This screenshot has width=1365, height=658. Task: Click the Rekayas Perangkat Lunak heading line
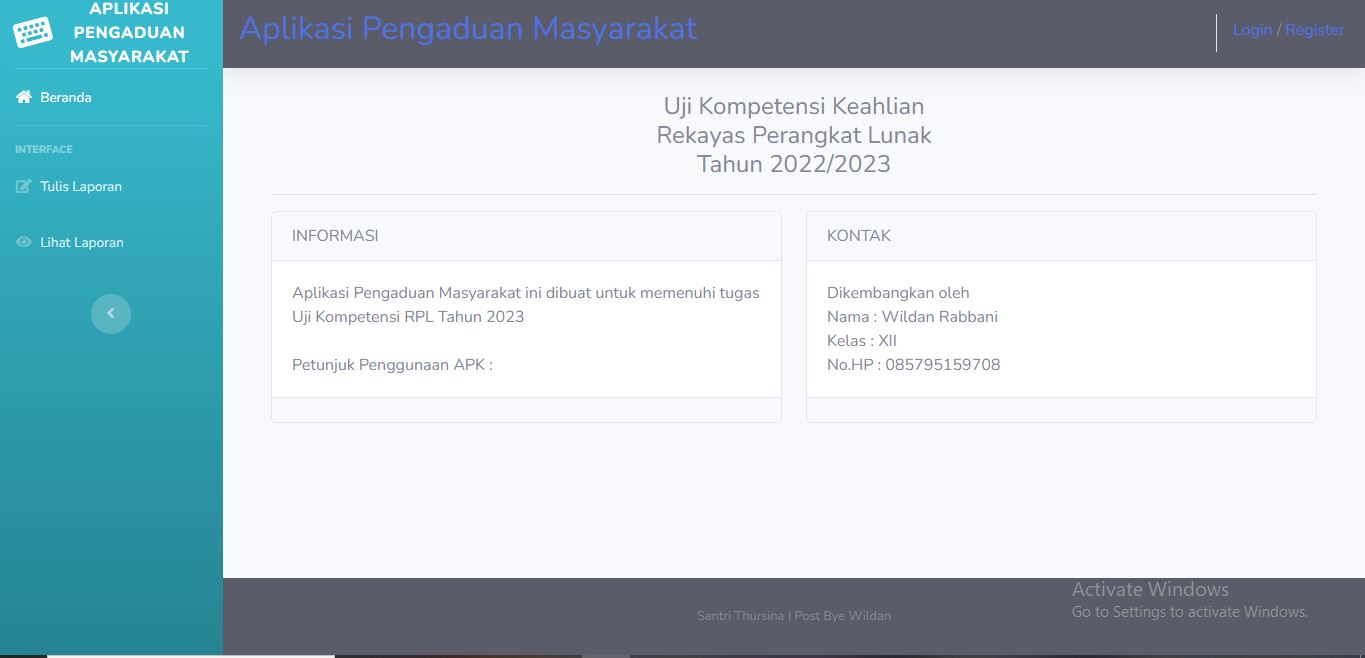794,135
